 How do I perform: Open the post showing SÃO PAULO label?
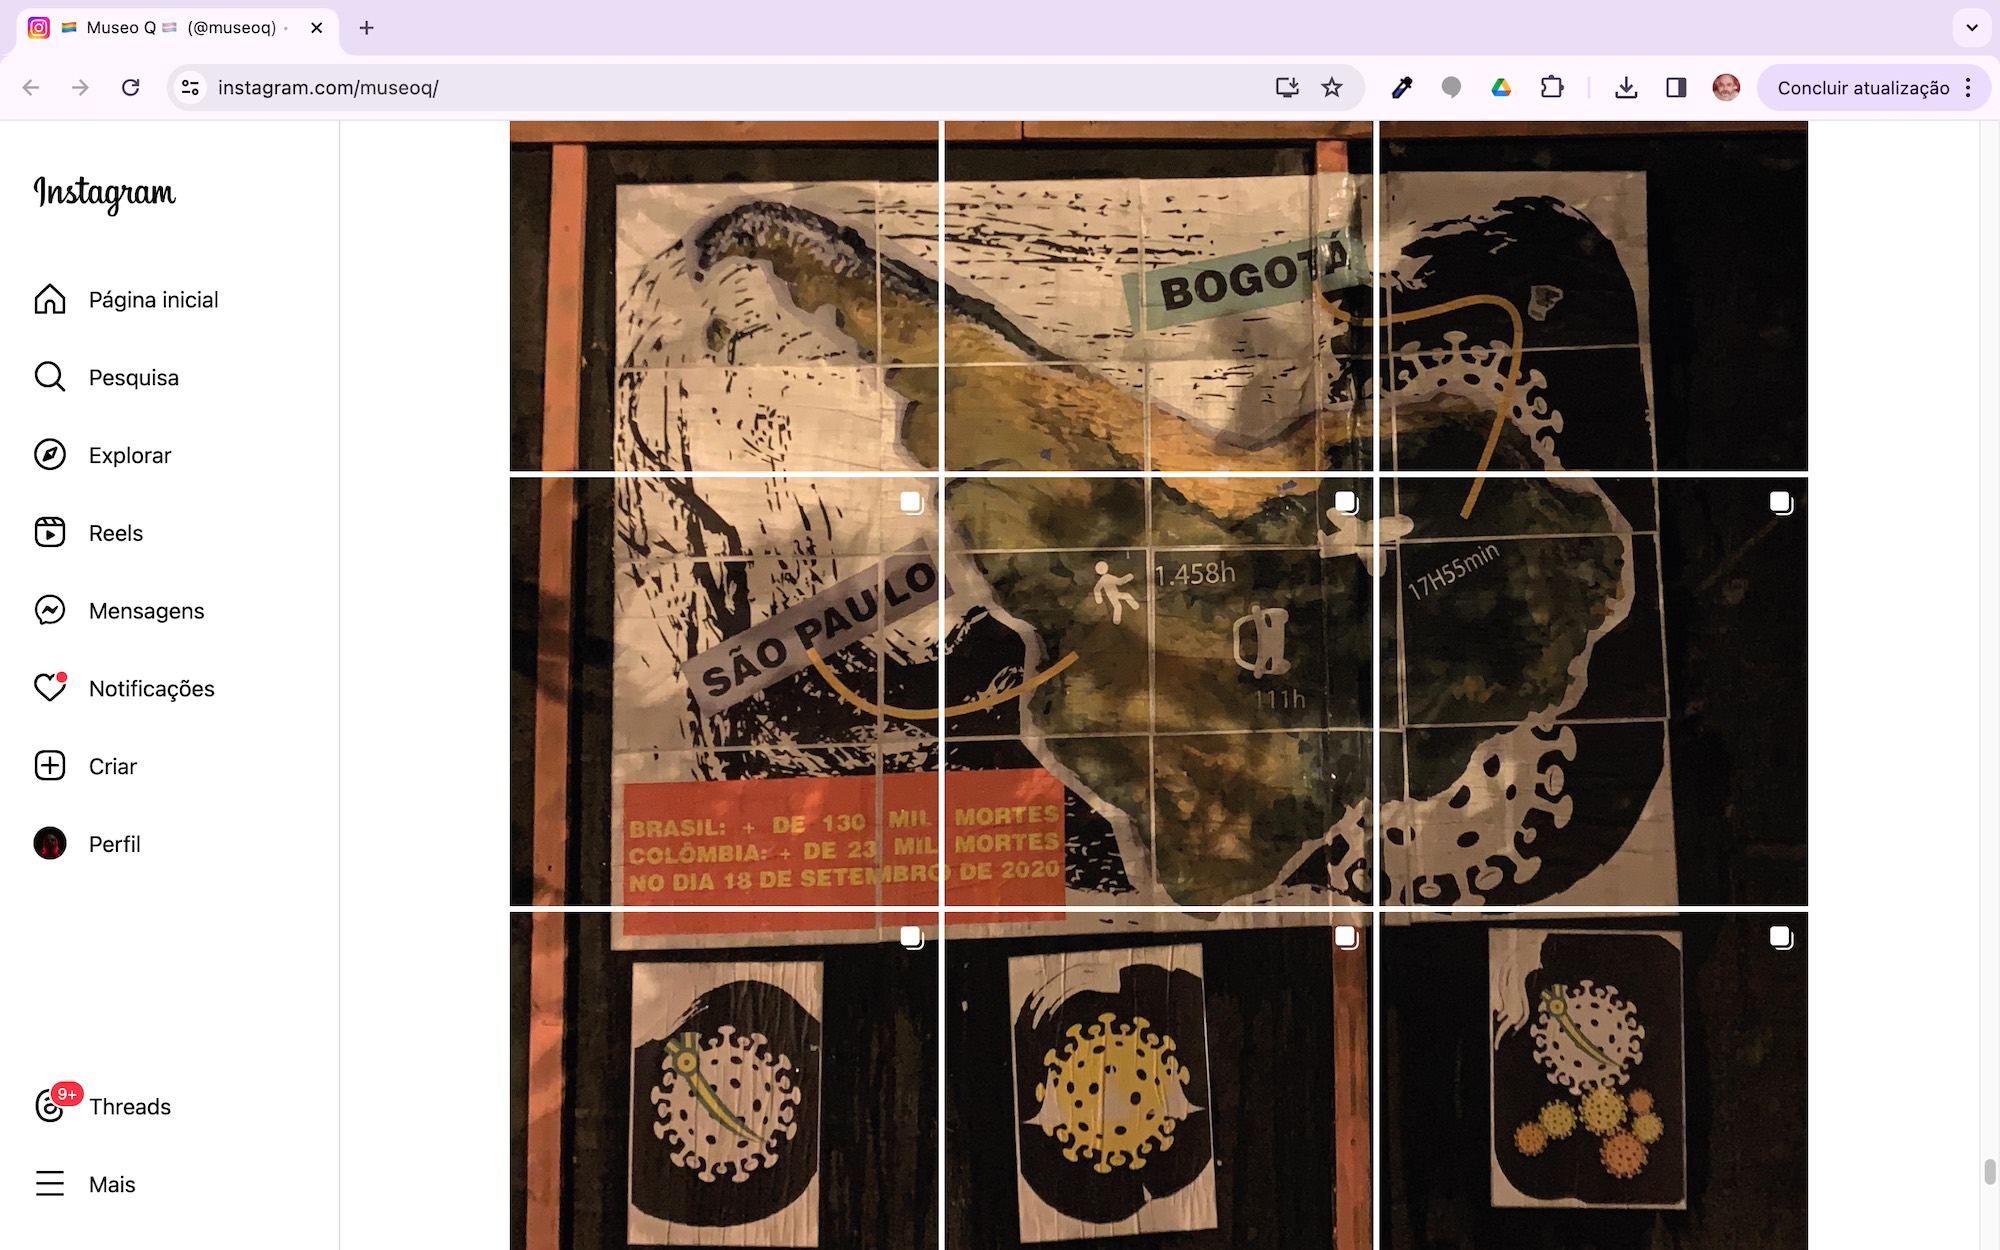click(x=724, y=691)
